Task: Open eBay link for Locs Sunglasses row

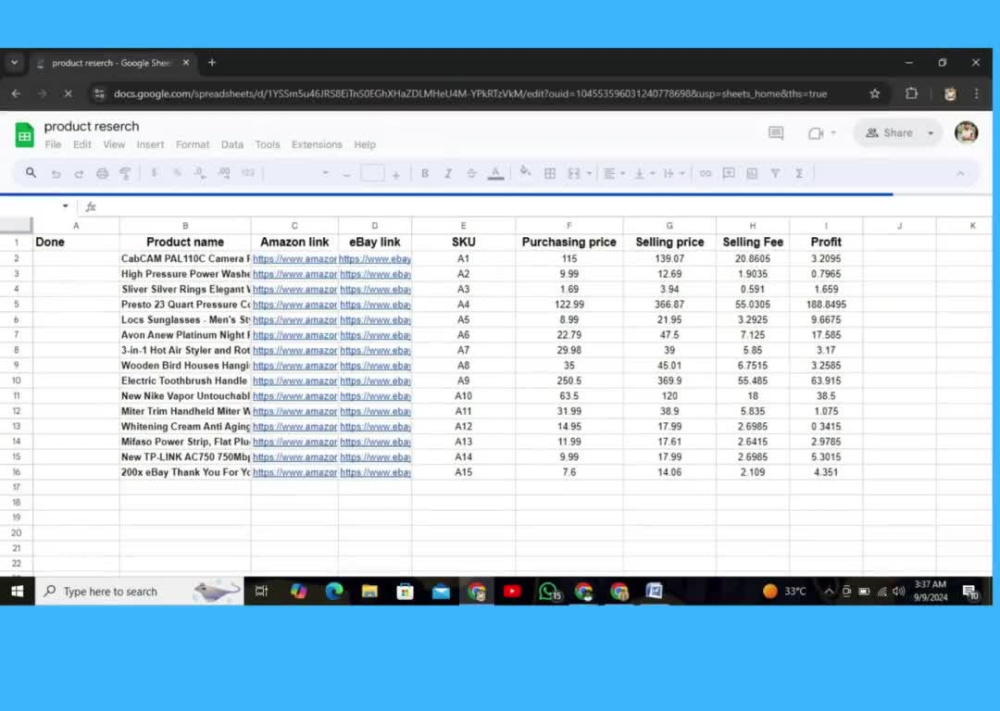Action: 375,320
